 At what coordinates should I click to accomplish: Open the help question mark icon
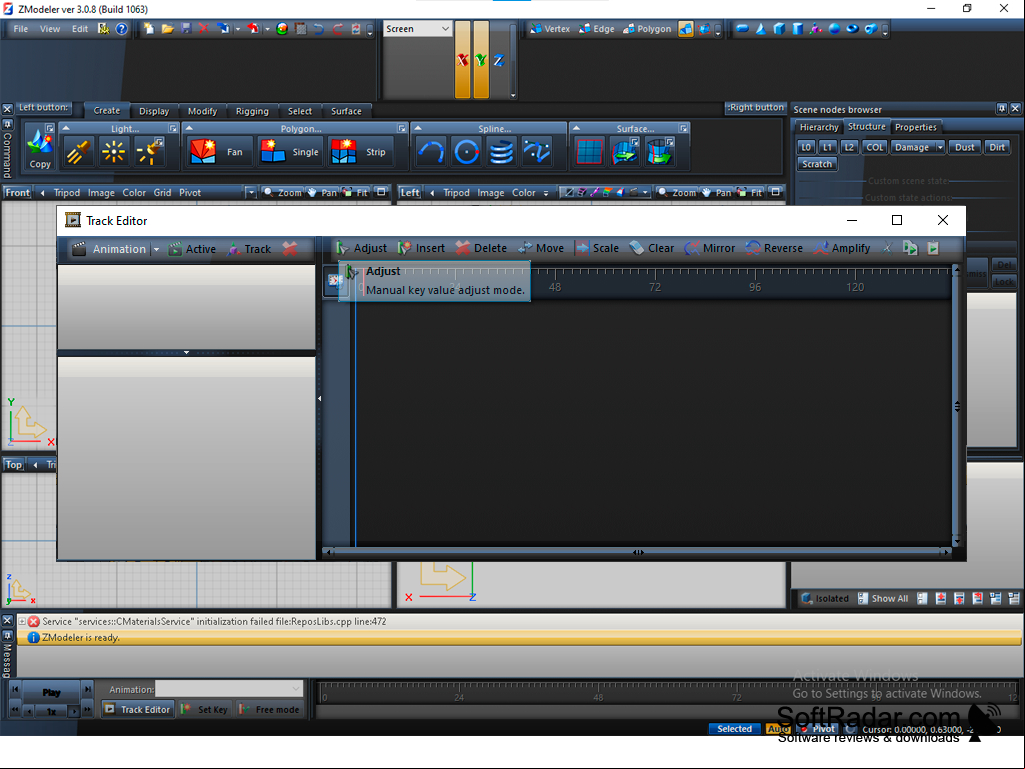(x=122, y=29)
